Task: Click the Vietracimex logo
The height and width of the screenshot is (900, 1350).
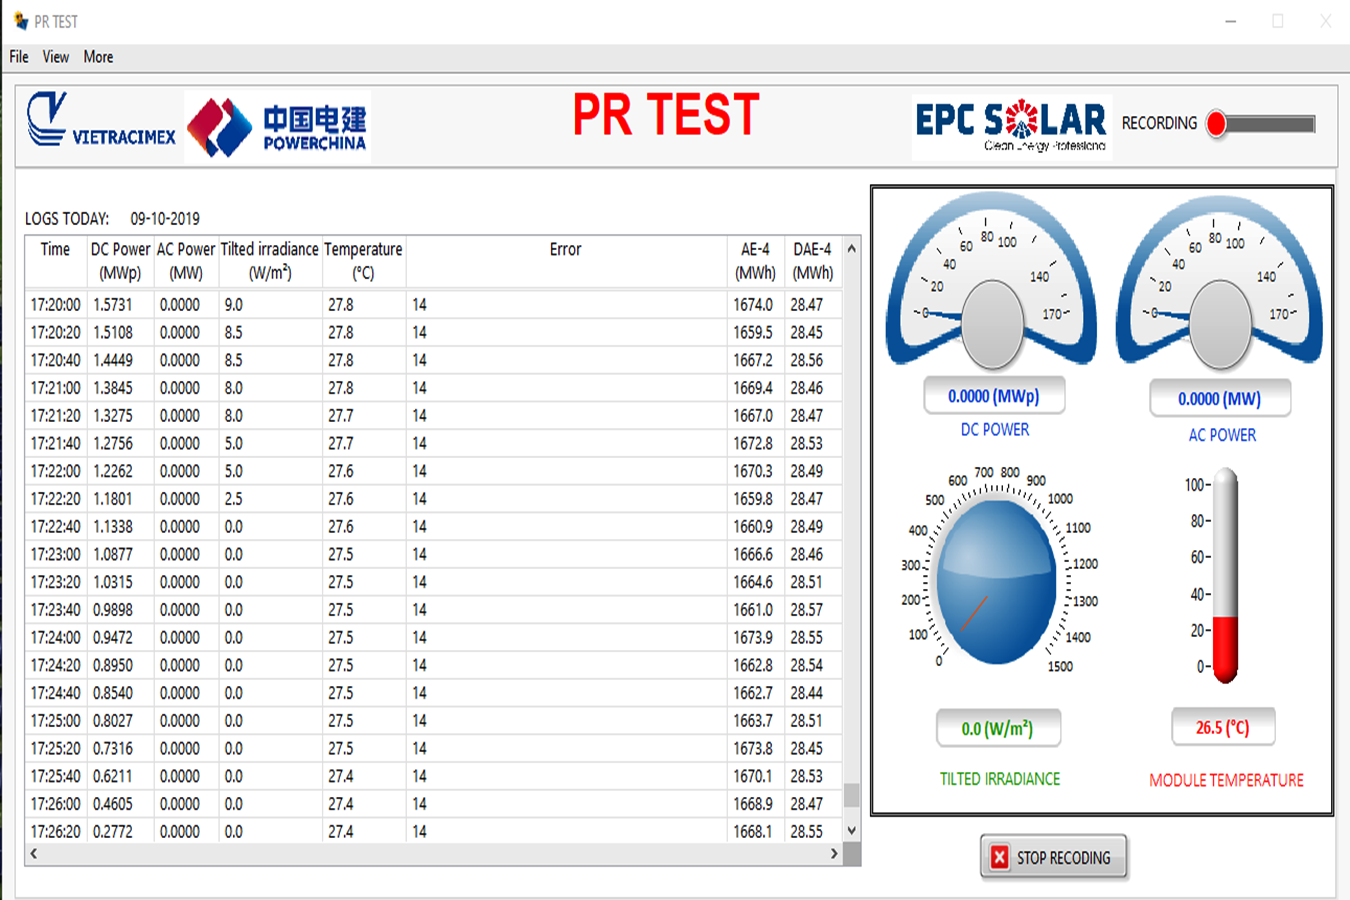Action: 100,124
